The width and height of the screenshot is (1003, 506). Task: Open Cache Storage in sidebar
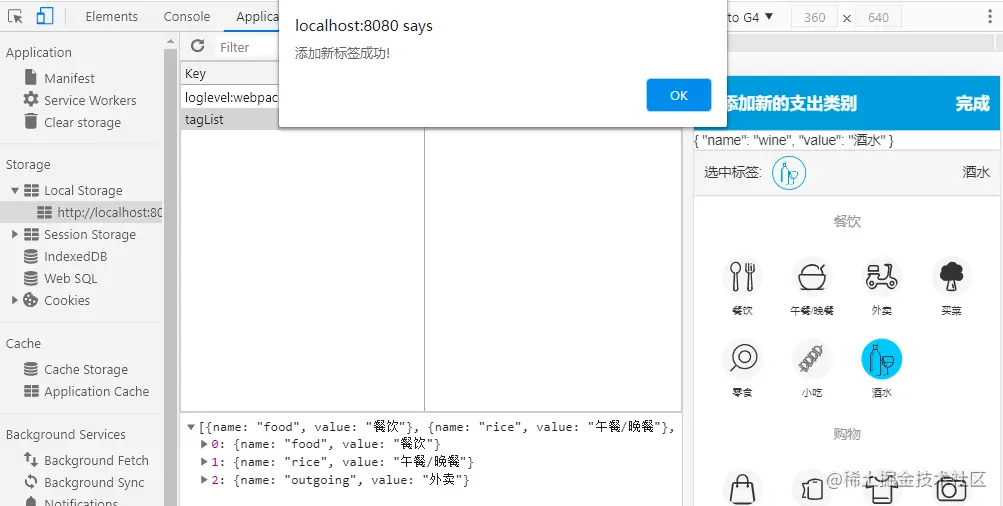86,369
